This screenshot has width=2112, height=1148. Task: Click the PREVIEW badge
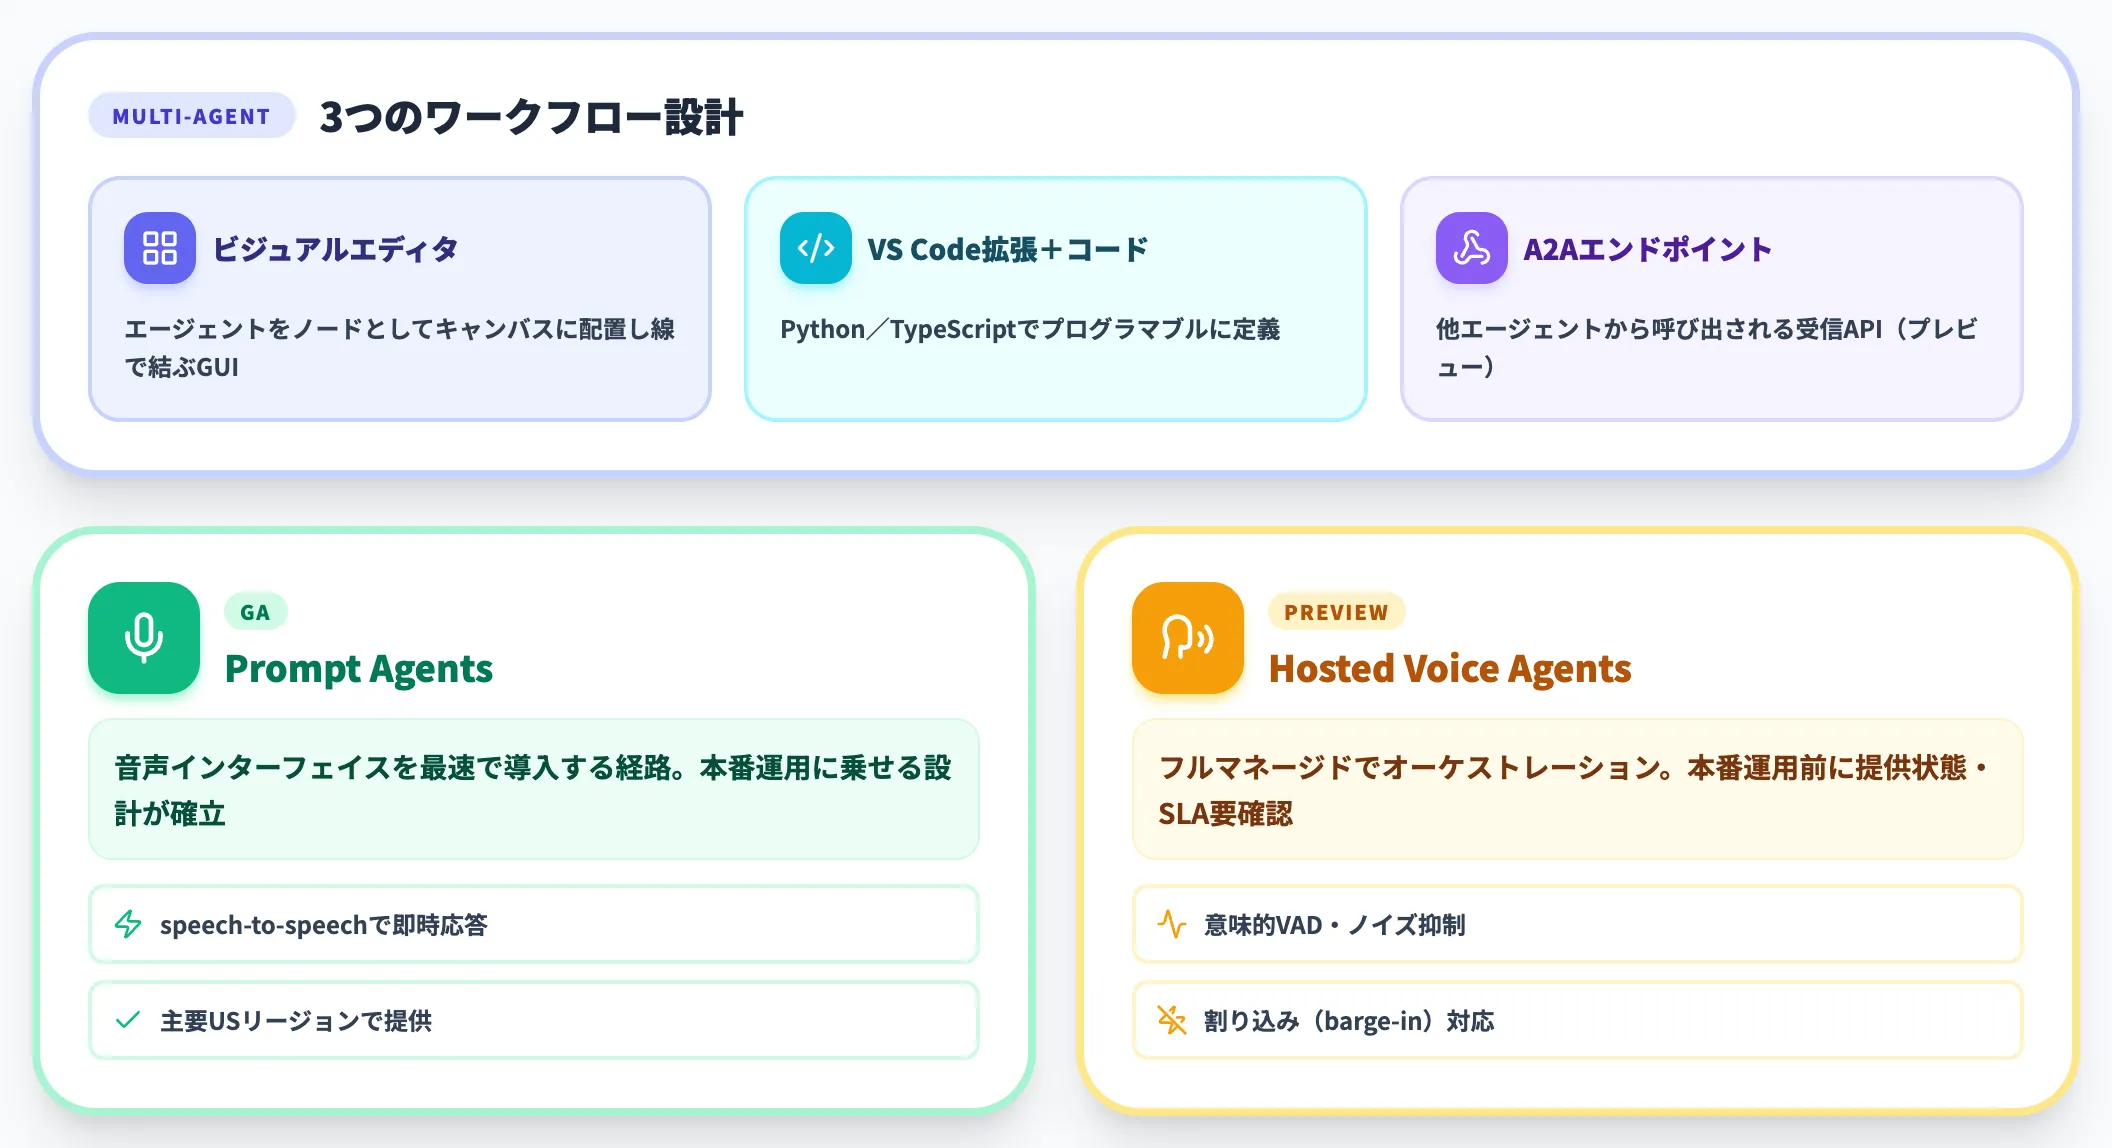[1336, 612]
